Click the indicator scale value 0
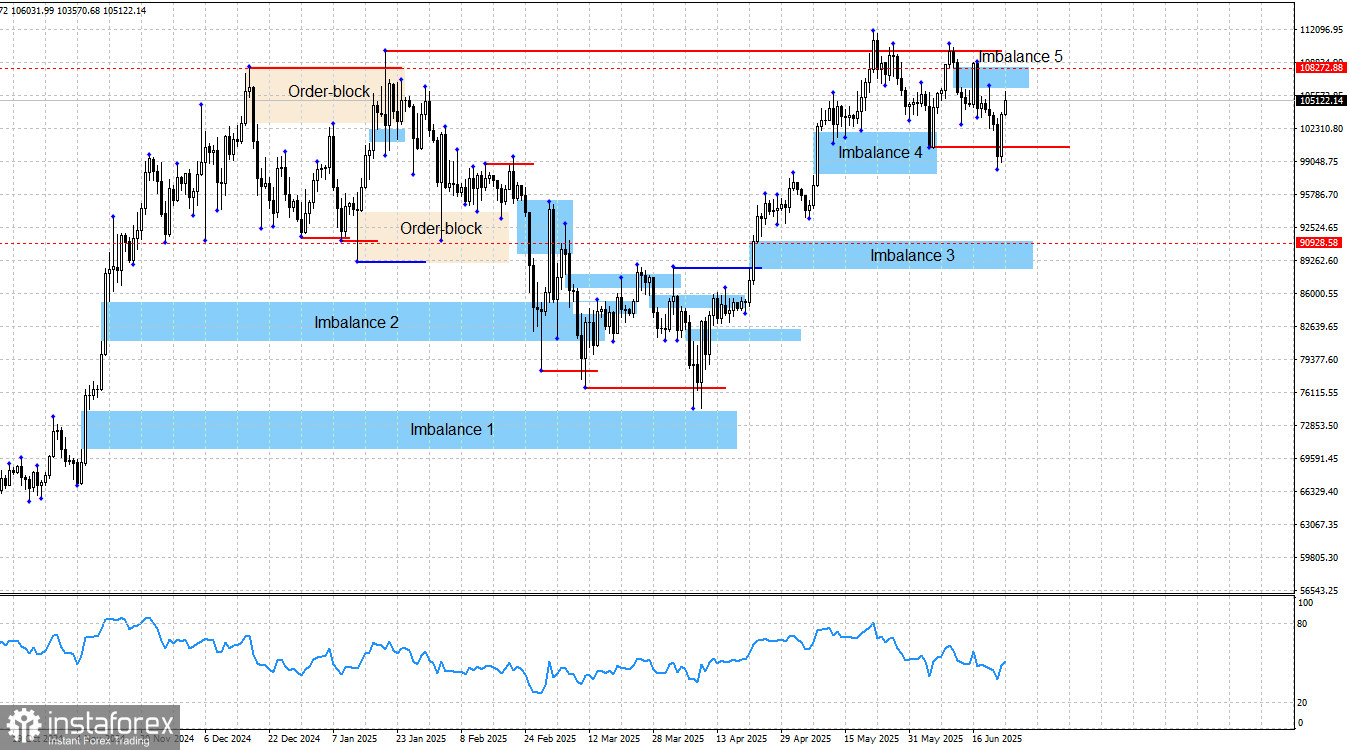The width and height of the screenshot is (1350, 750). tap(1300, 722)
